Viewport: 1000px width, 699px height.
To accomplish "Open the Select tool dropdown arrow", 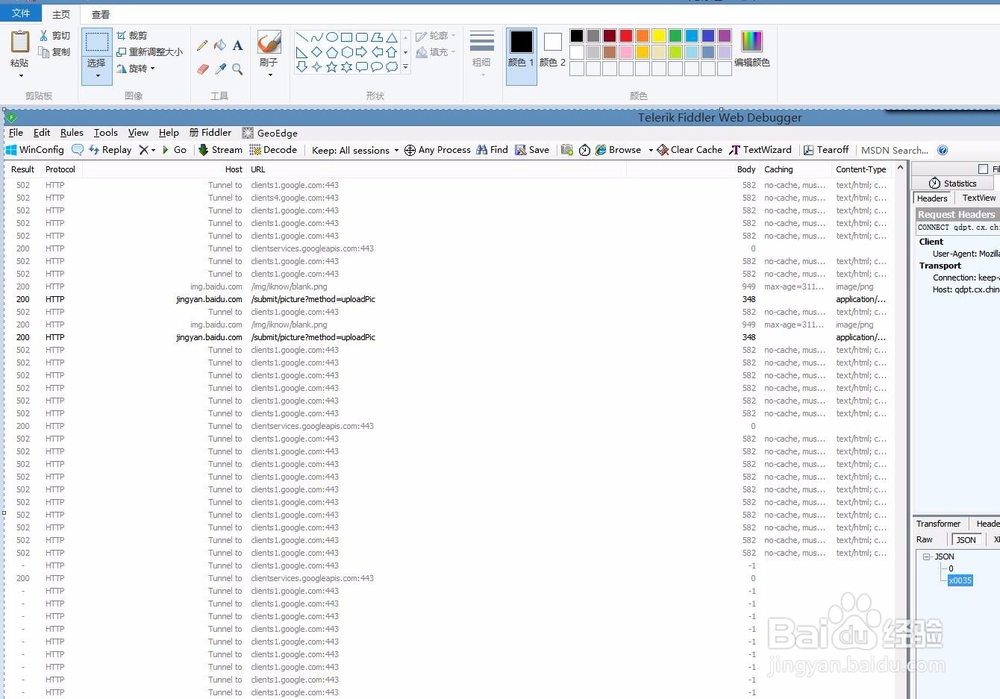I will click(x=98, y=76).
